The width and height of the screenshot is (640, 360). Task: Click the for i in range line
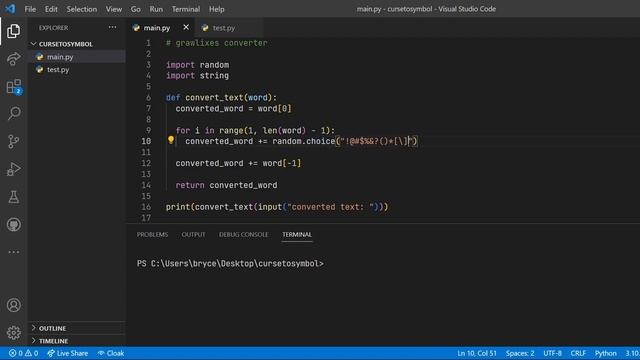pyautogui.click(x=255, y=130)
